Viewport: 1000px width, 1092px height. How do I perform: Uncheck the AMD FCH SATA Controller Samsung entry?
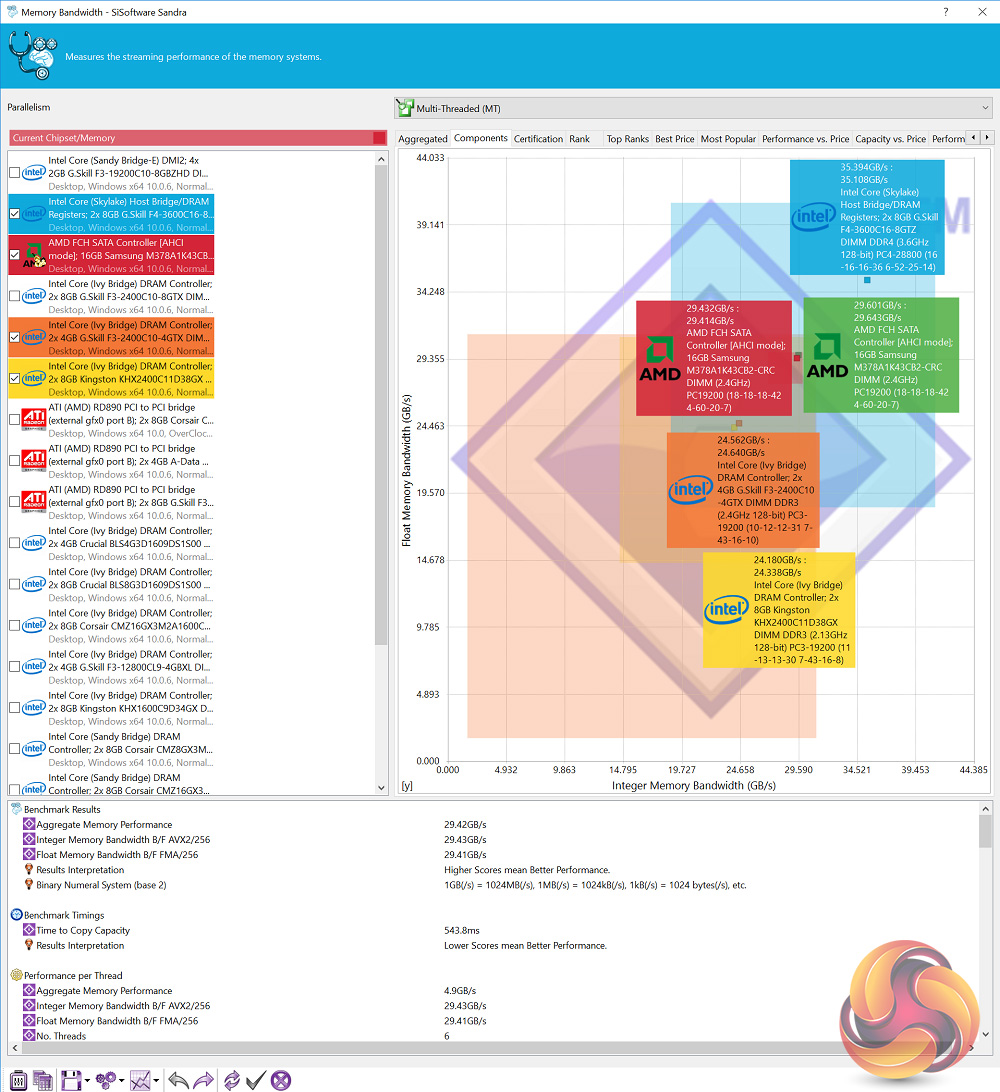(x=14, y=255)
